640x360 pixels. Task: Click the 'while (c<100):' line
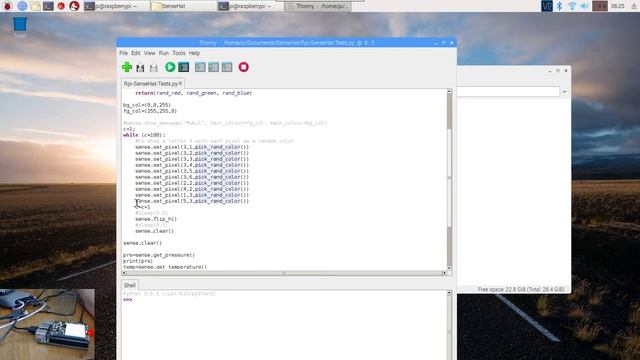[x=144, y=135]
